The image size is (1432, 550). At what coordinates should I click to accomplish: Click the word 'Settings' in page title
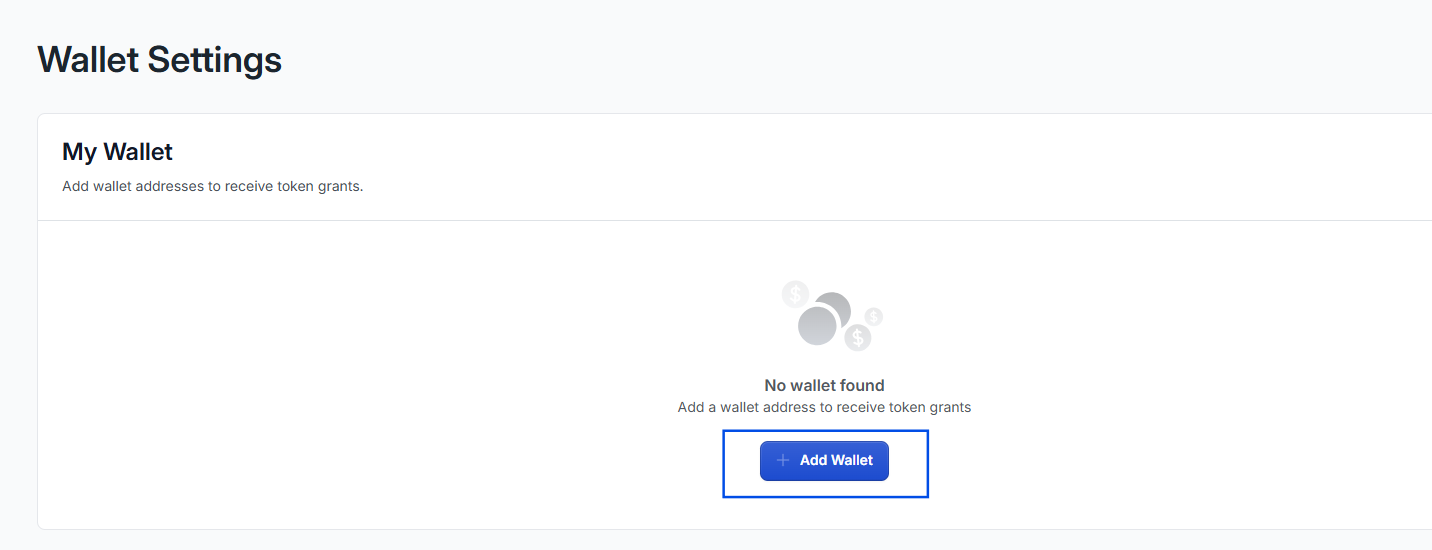(214, 60)
